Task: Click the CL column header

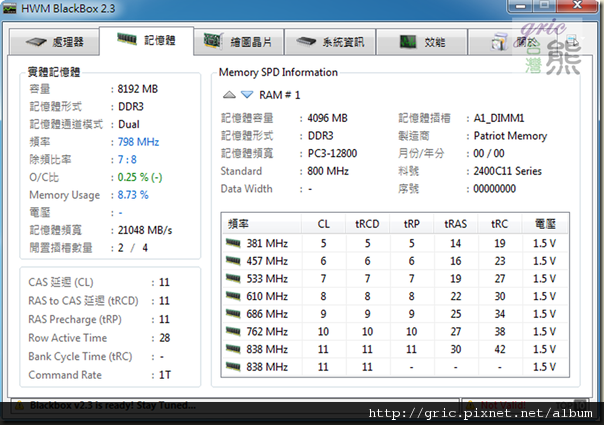Action: tap(324, 224)
